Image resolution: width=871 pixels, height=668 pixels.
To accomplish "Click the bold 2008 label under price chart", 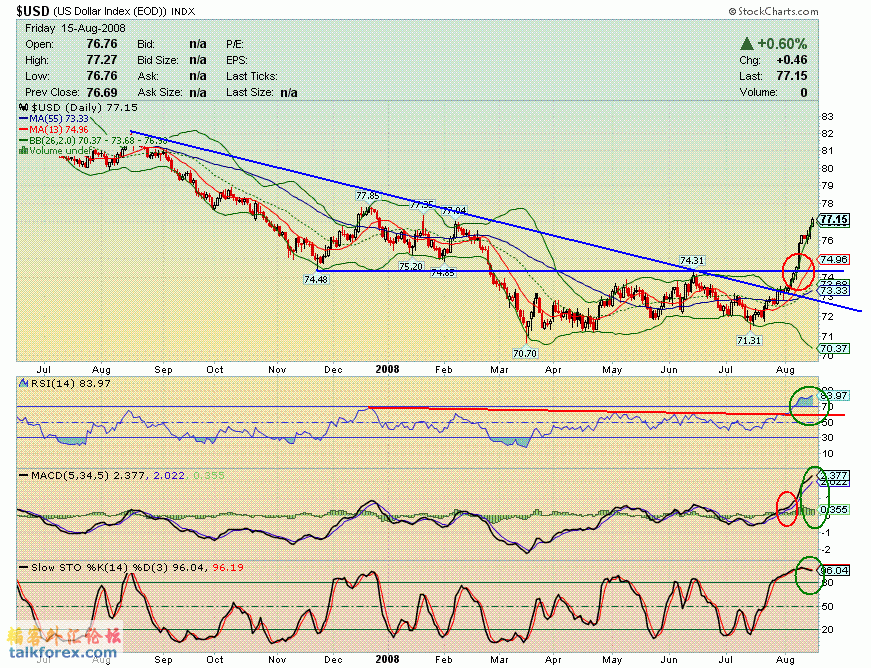I will pyautogui.click(x=387, y=369).
